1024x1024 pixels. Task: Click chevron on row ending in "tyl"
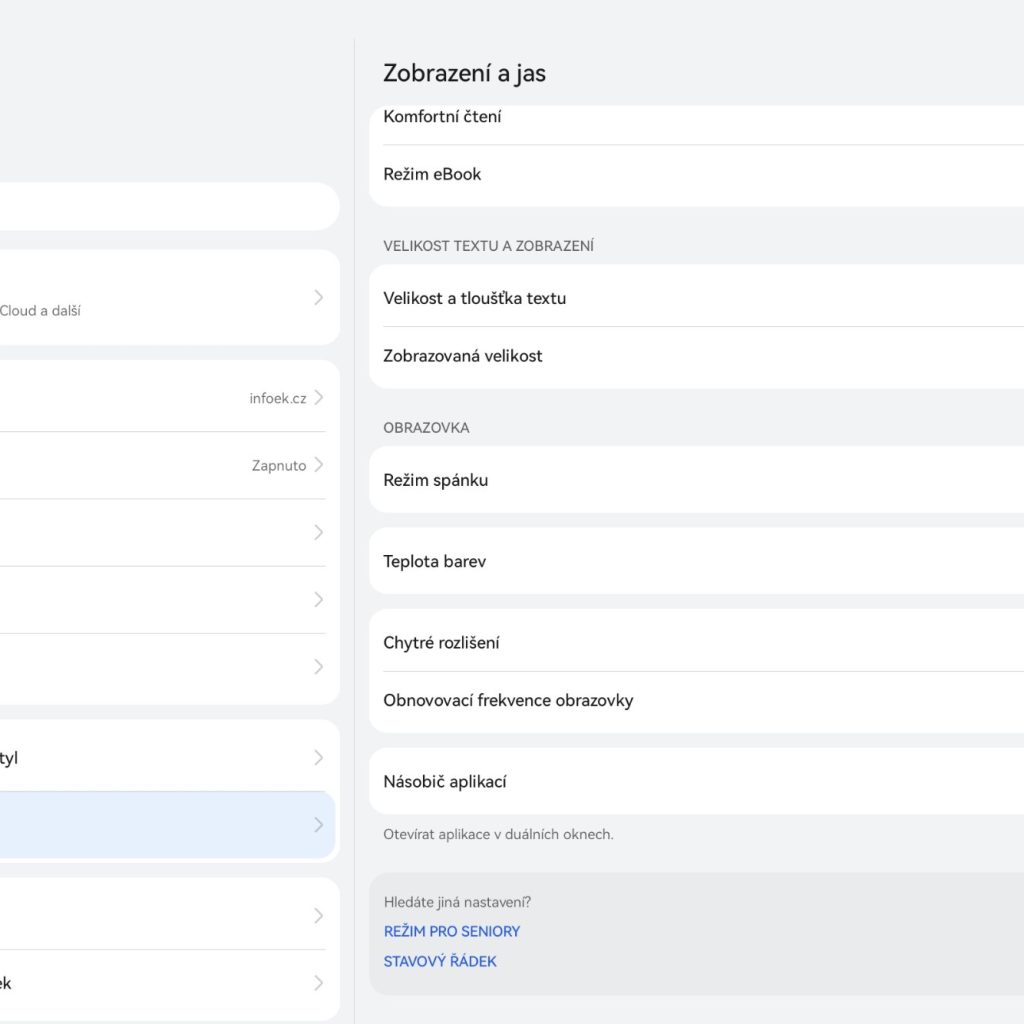pos(318,758)
